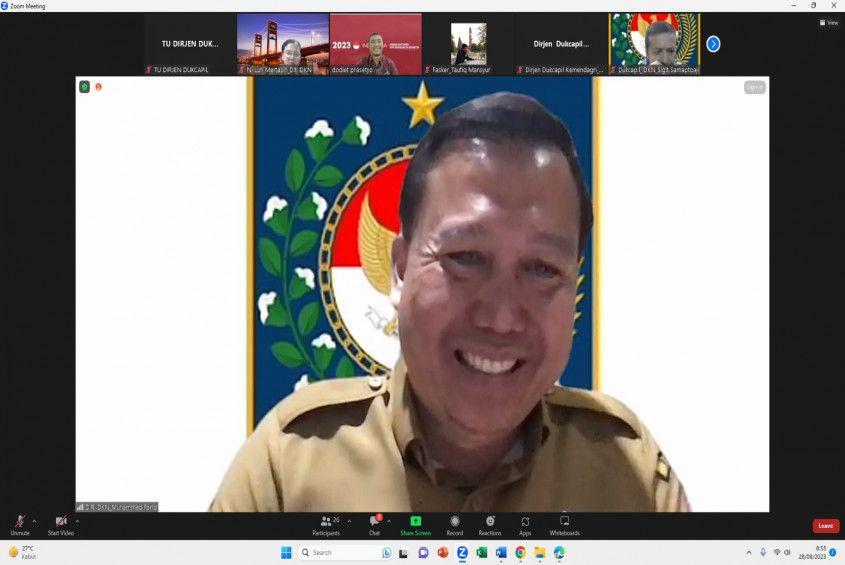Select Dukcapil DKN Sigit participant tile
Viewport: 845px width, 565px height.
[x=654, y=44]
